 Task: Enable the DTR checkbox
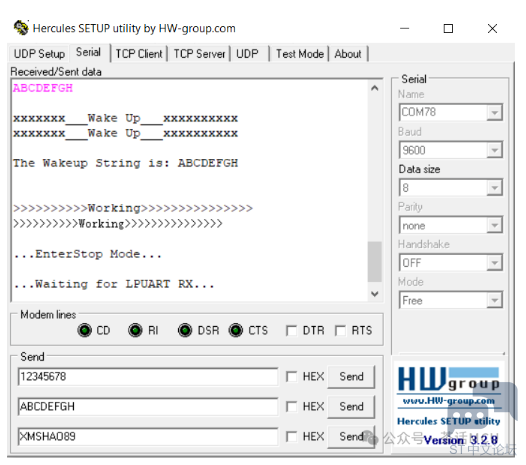(291, 330)
